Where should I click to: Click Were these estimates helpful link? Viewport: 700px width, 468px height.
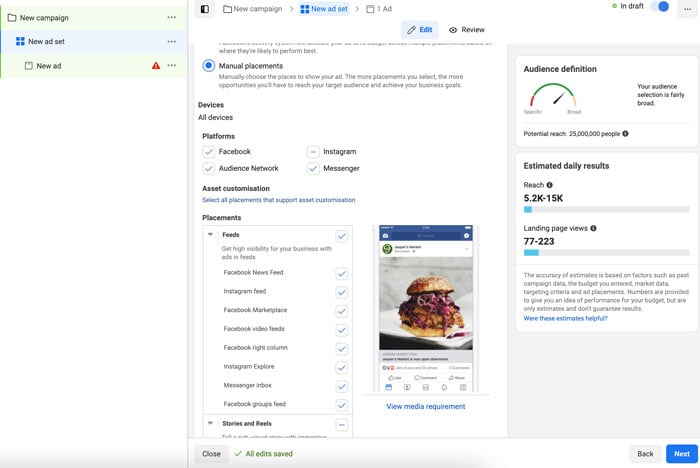[x=565, y=318]
